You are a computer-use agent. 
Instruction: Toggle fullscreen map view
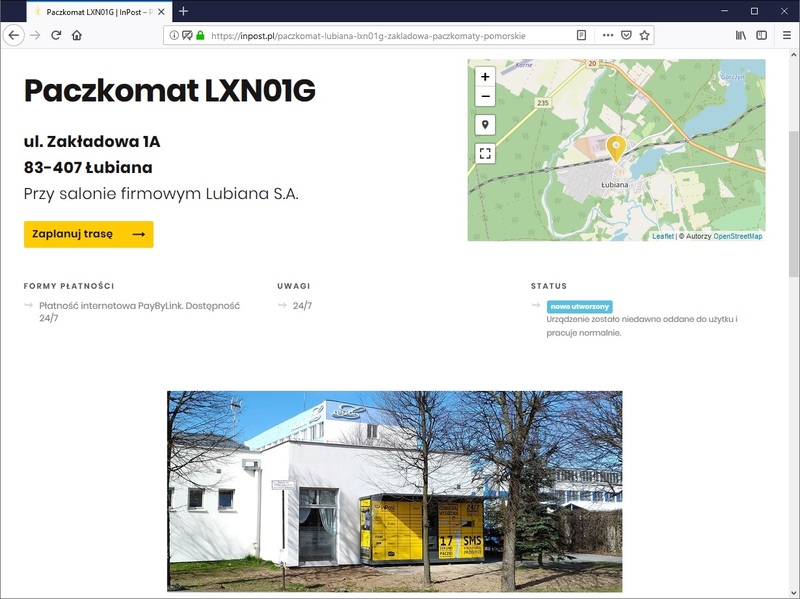[485, 153]
